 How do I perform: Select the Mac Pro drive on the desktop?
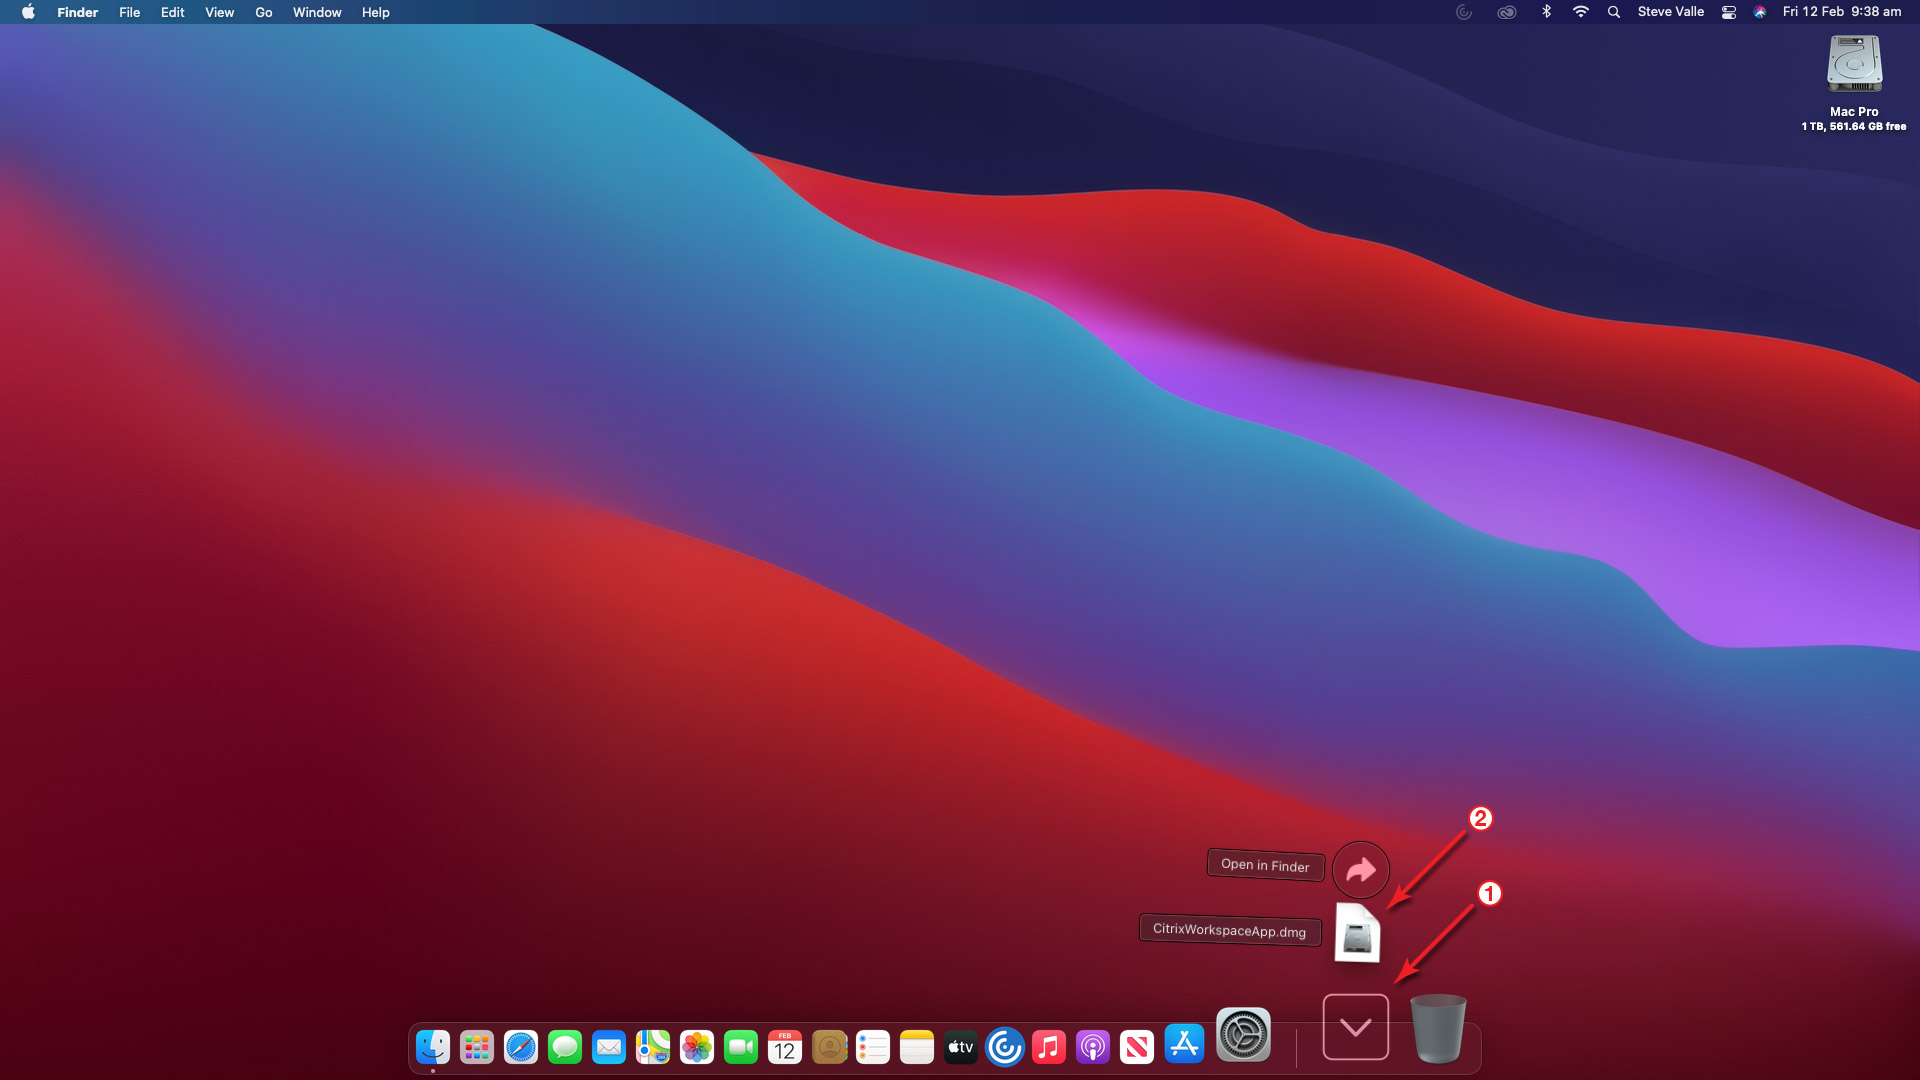coord(1854,65)
